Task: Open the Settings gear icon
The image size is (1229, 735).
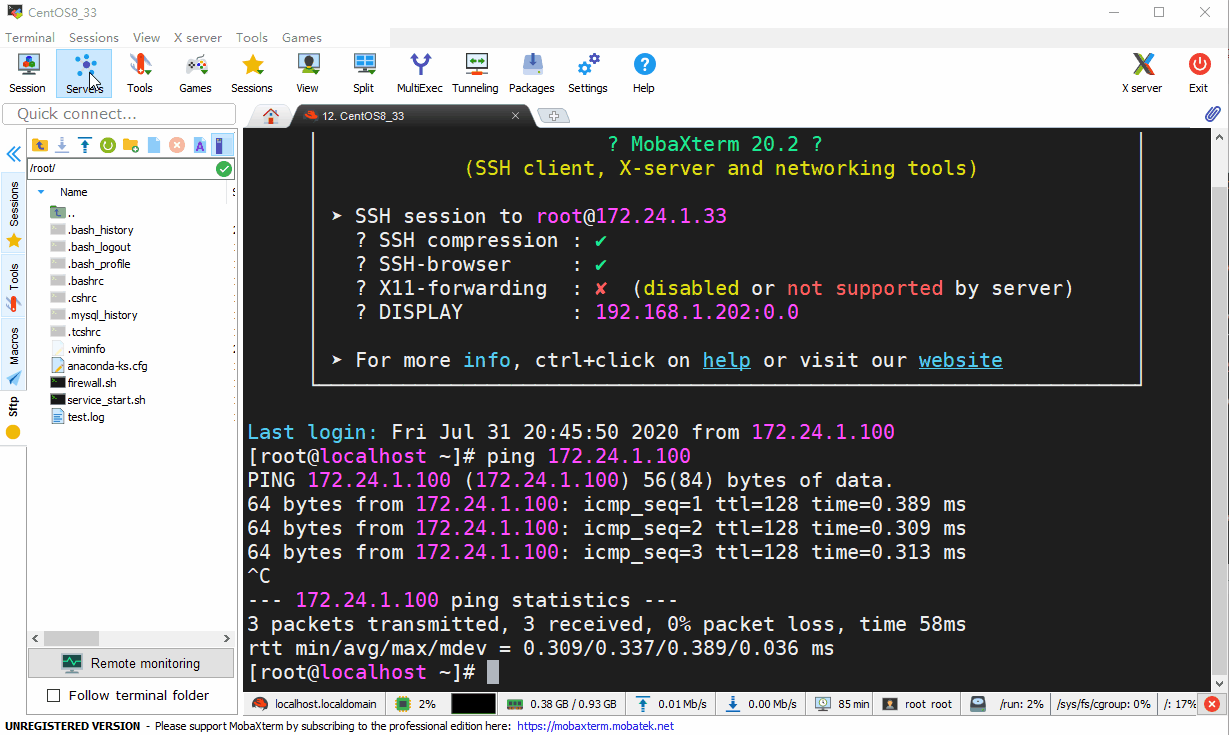Action: pos(588,73)
